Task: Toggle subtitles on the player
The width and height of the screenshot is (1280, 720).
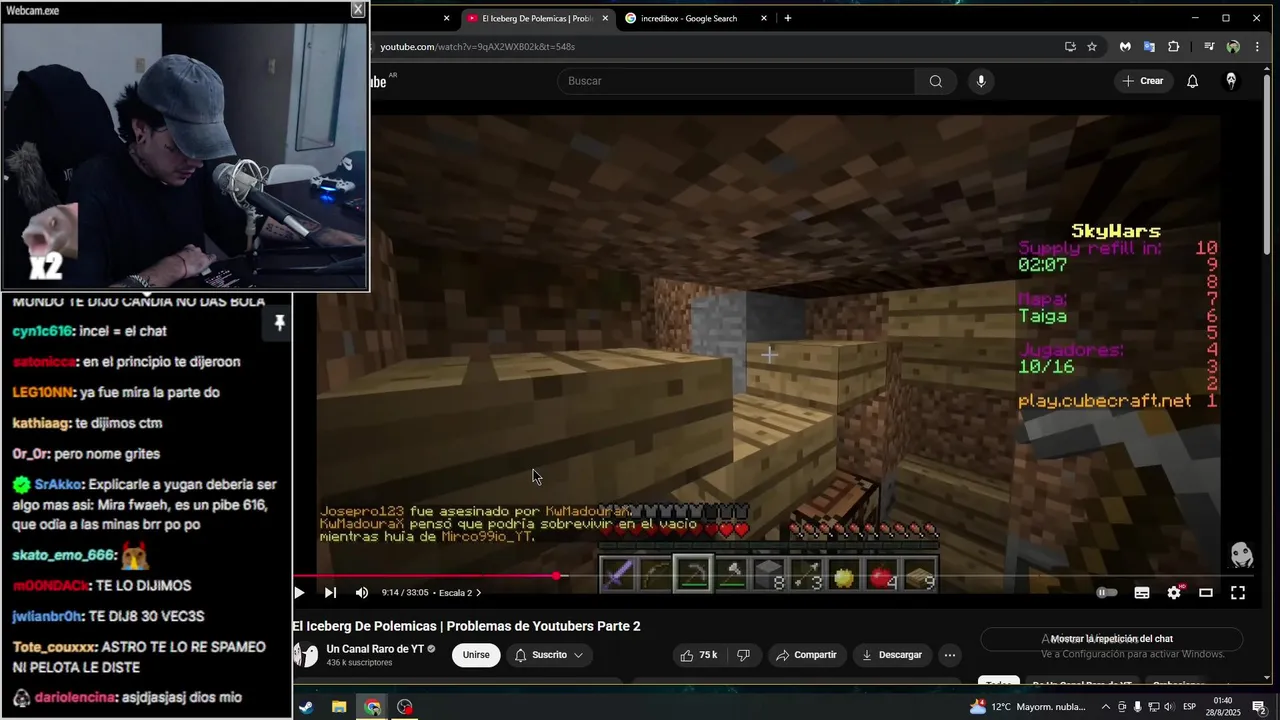Action: pos(1142,593)
